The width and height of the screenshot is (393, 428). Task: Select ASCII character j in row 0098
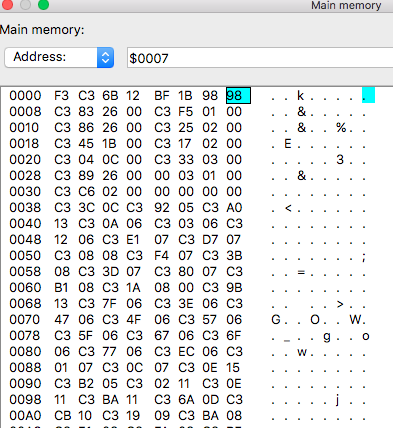point(337,400)
